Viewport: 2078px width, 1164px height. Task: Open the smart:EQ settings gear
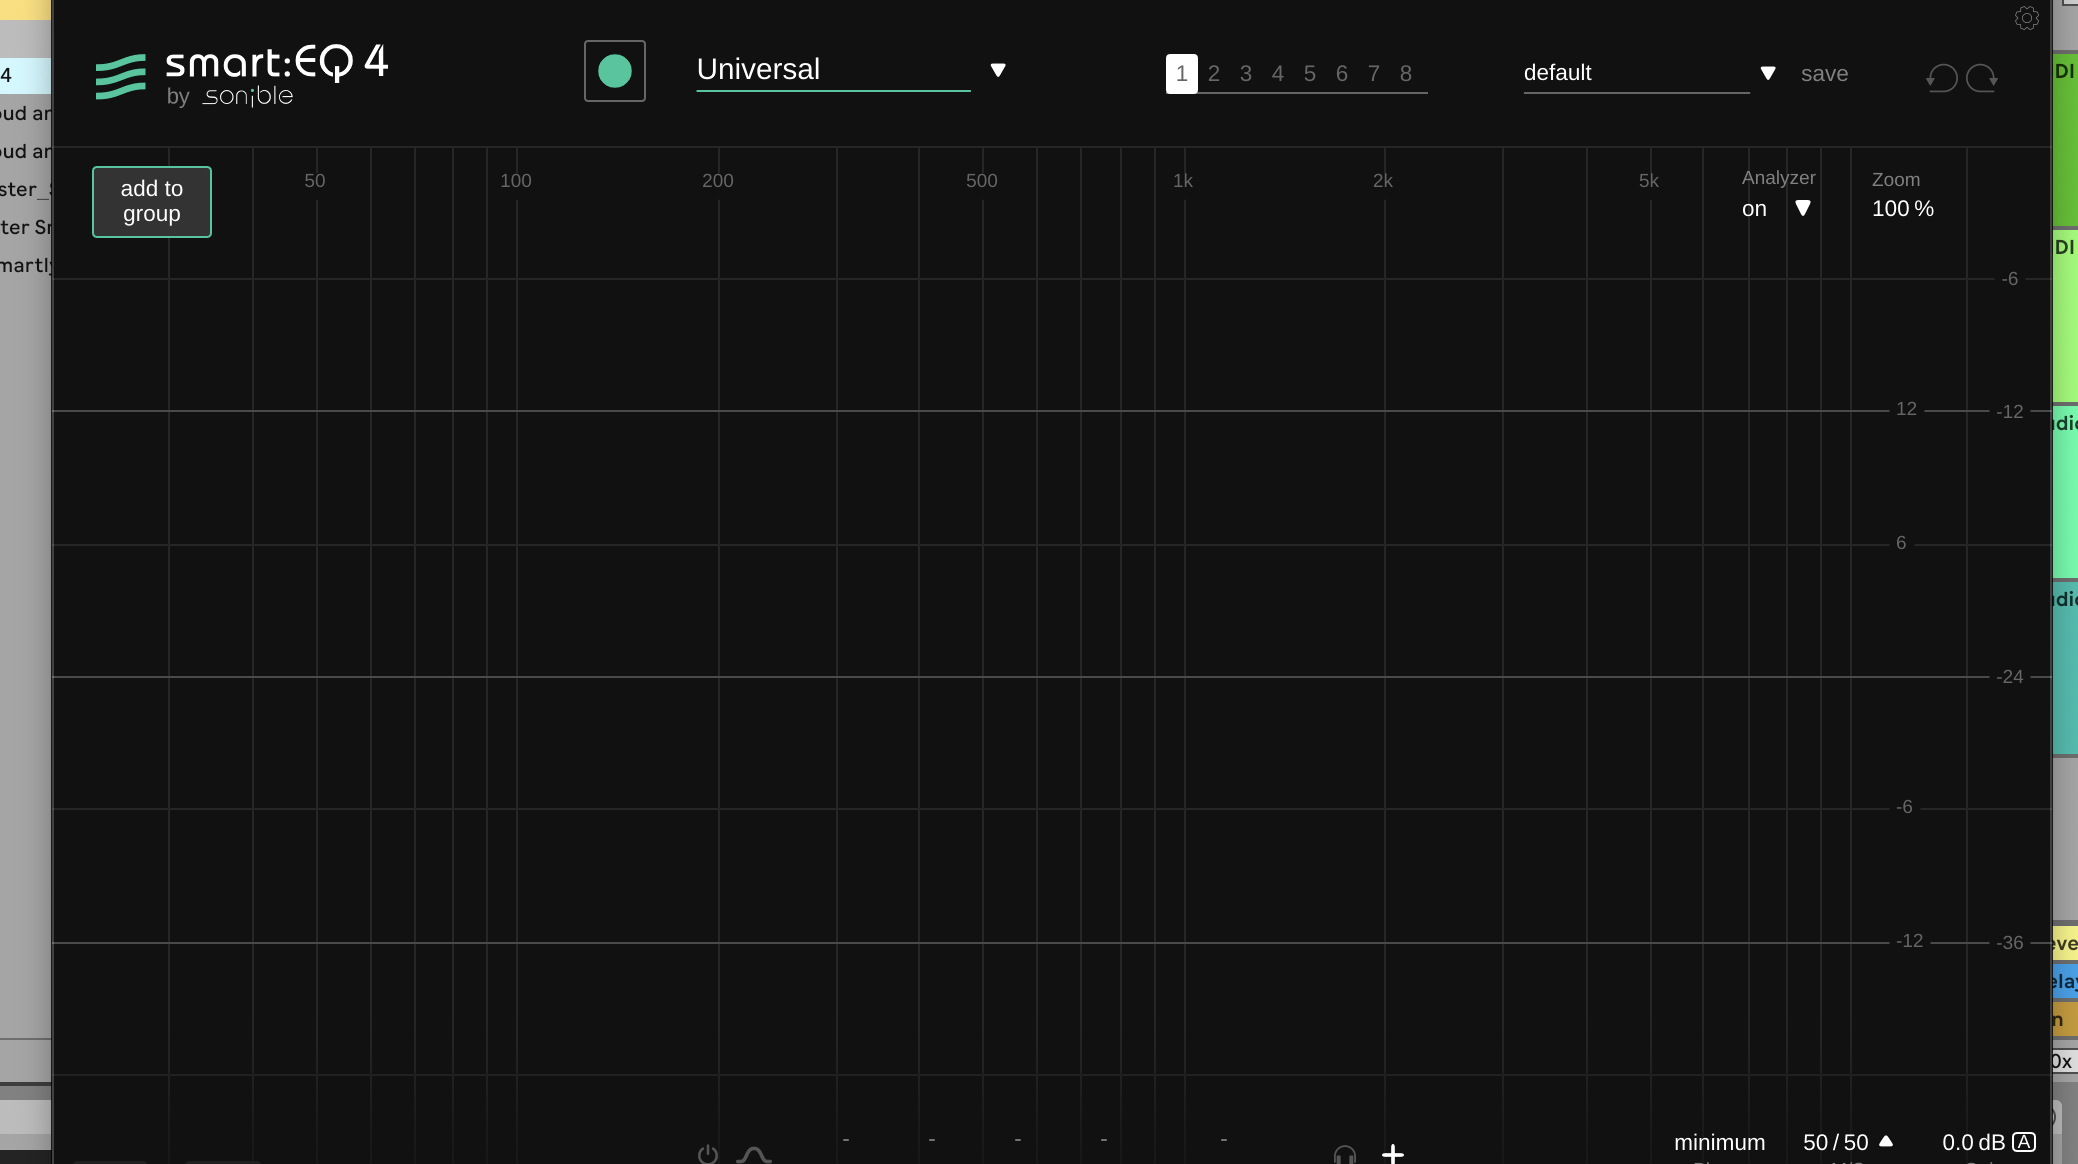click(x=2027, y=18)
